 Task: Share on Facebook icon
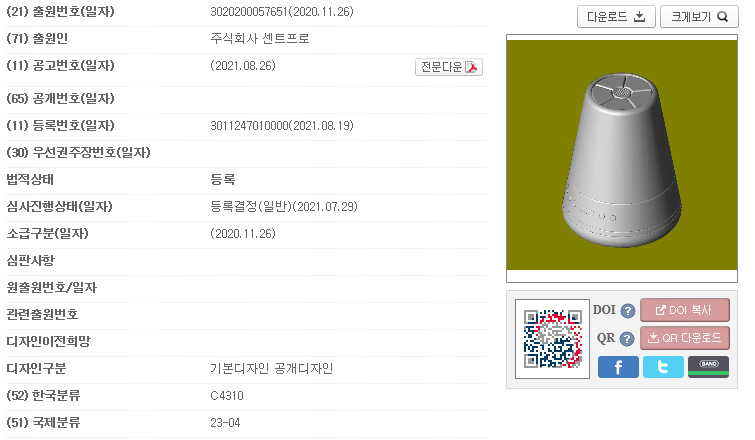click(618, 367)
